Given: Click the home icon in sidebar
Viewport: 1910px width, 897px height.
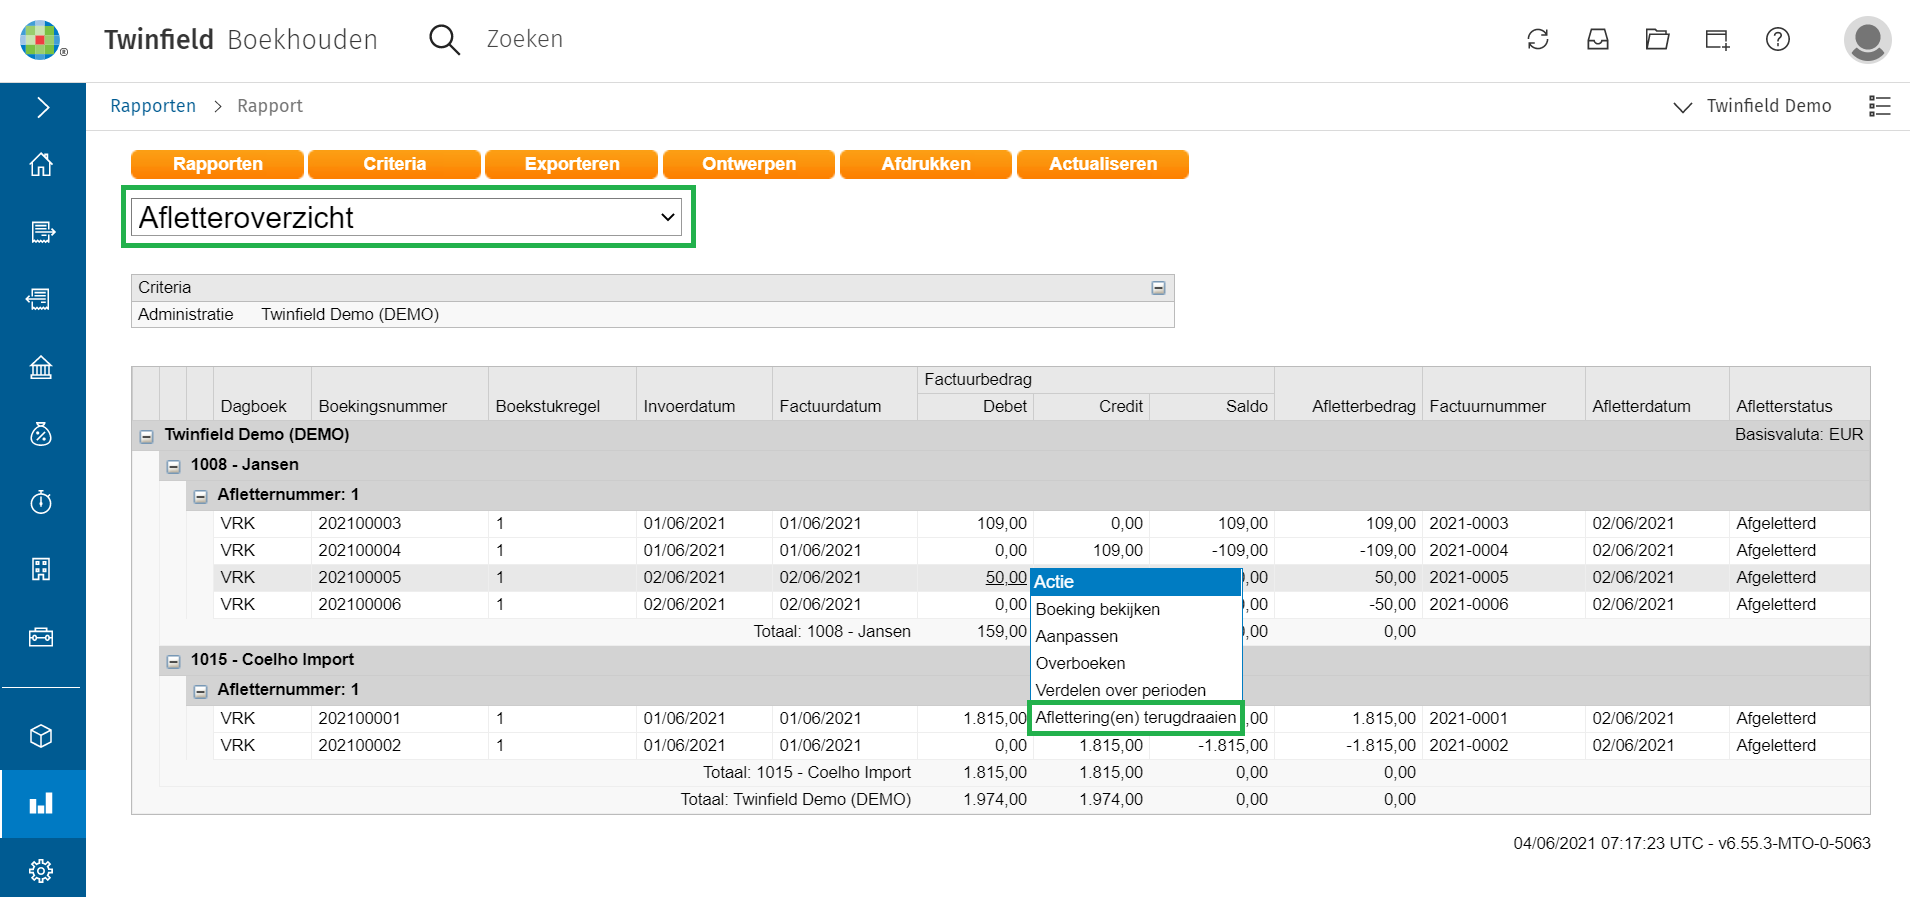Looking at the screenshot, I should [41, 164].
